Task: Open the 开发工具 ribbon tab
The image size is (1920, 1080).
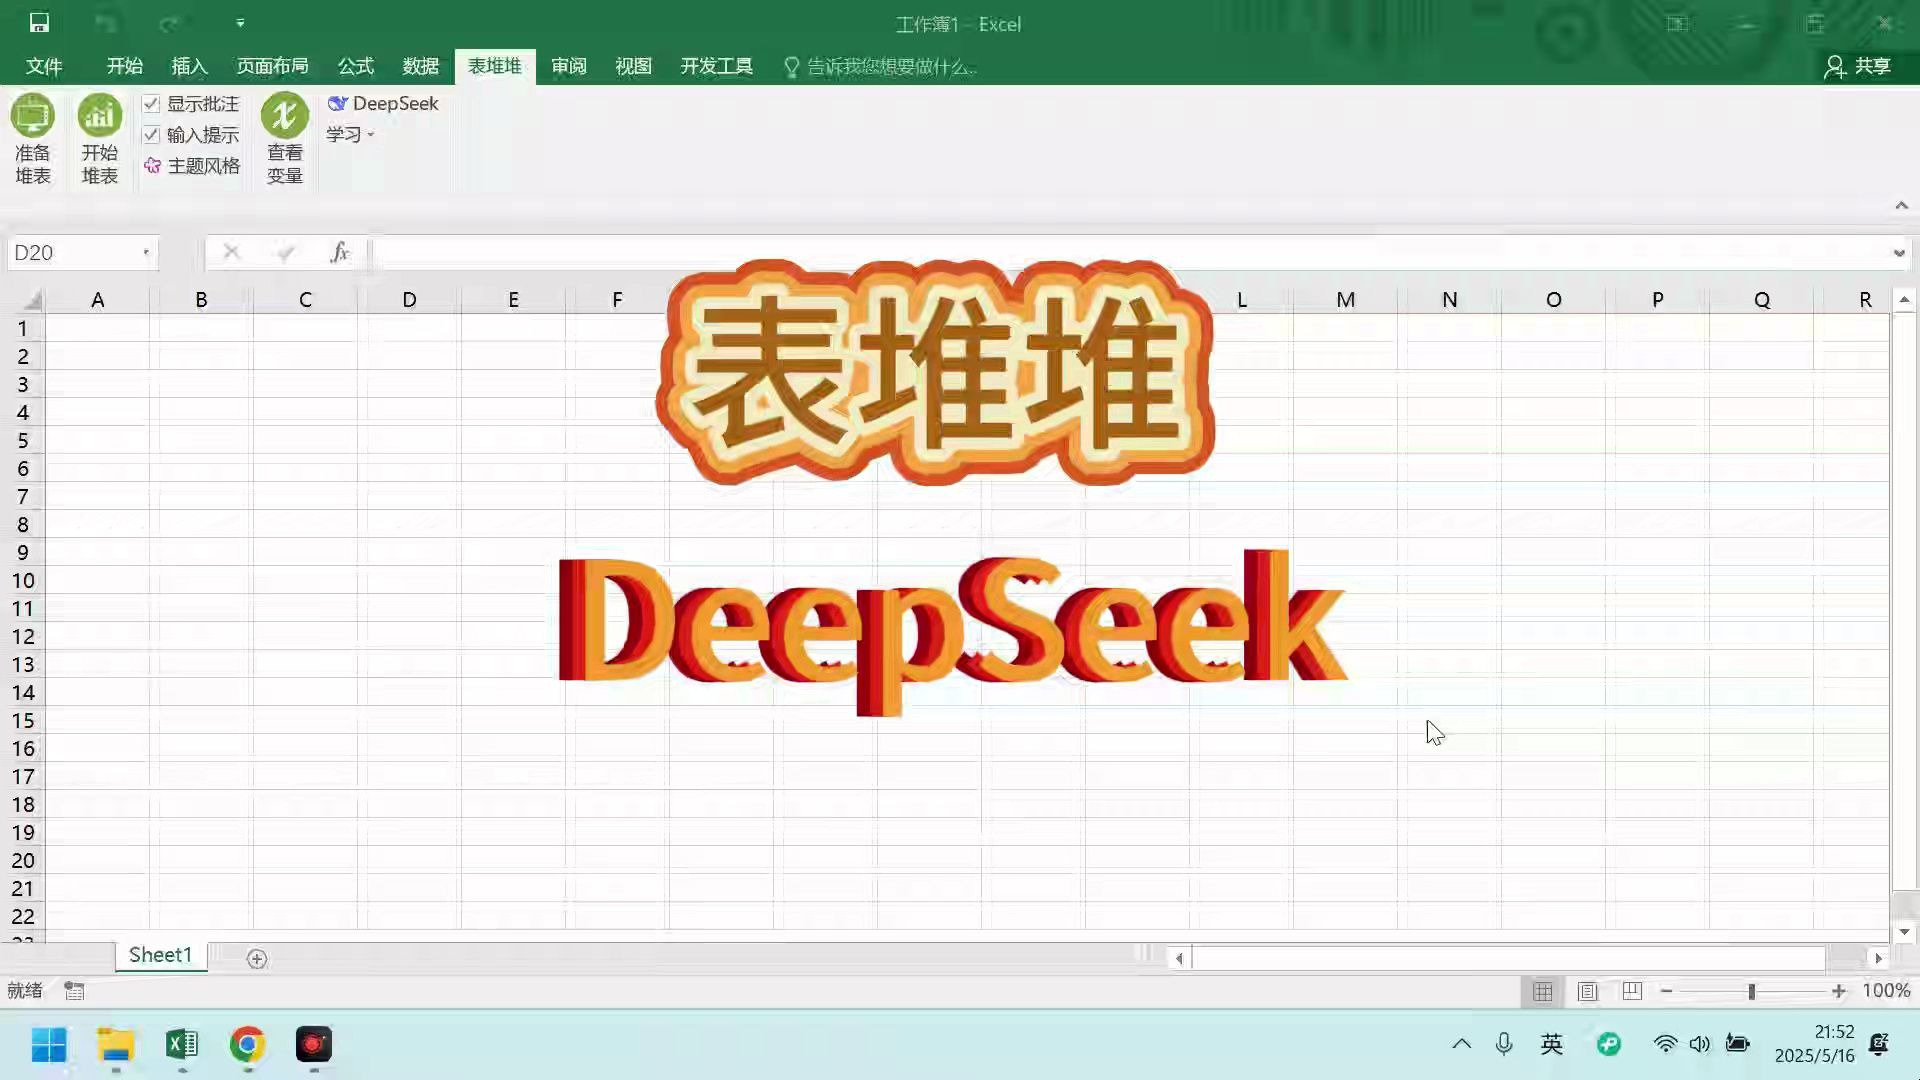Action: [x=715, y=66]
